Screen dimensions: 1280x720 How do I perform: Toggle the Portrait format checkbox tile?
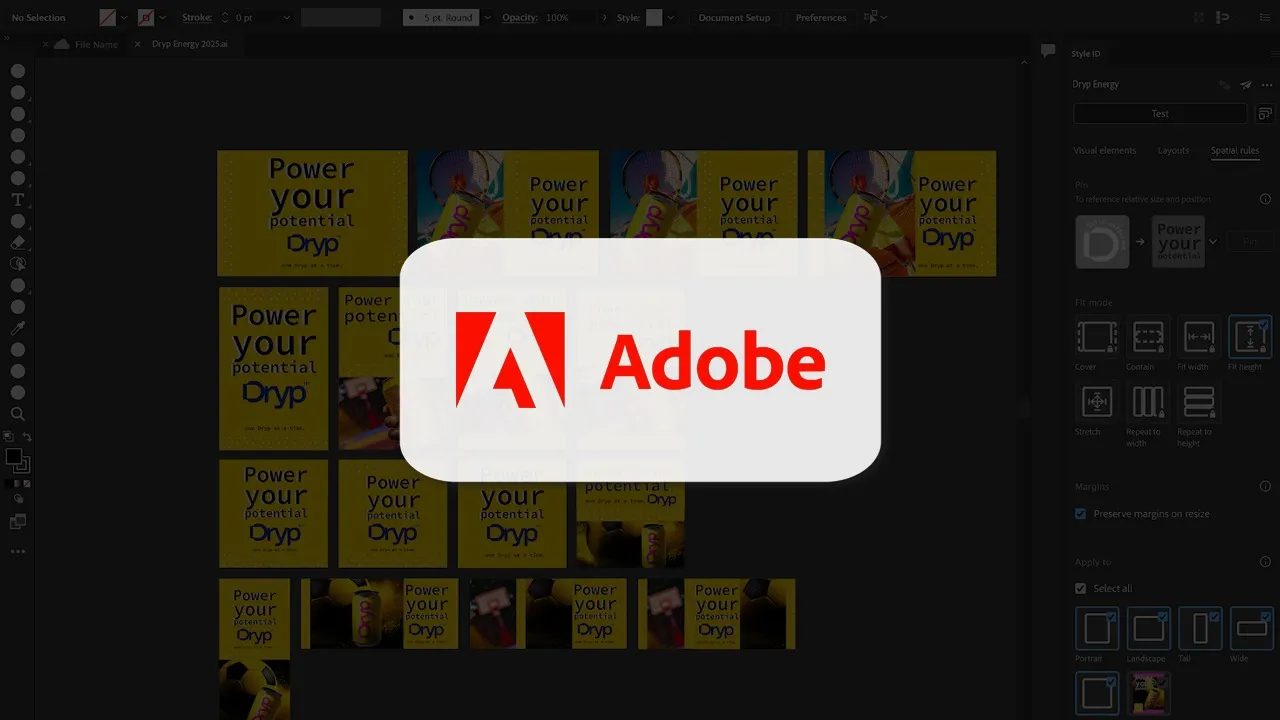[x=1097, y=629]
